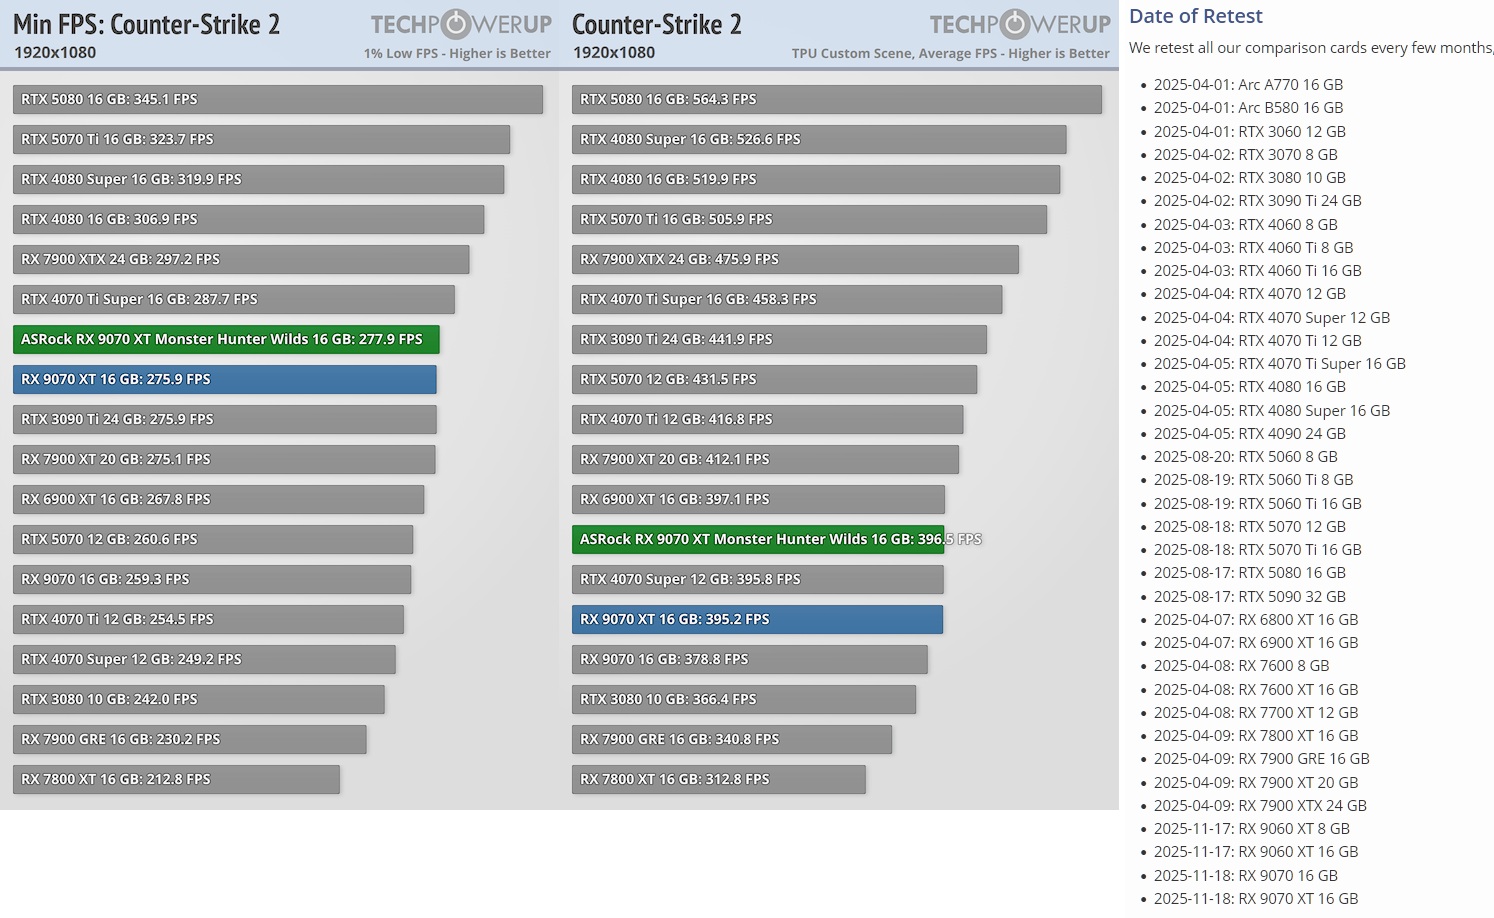Click TechPowerUp logo in average FPS chart
This screenshot has height=918, width=1494.
pyautogui.click(x=1020, y=24)
